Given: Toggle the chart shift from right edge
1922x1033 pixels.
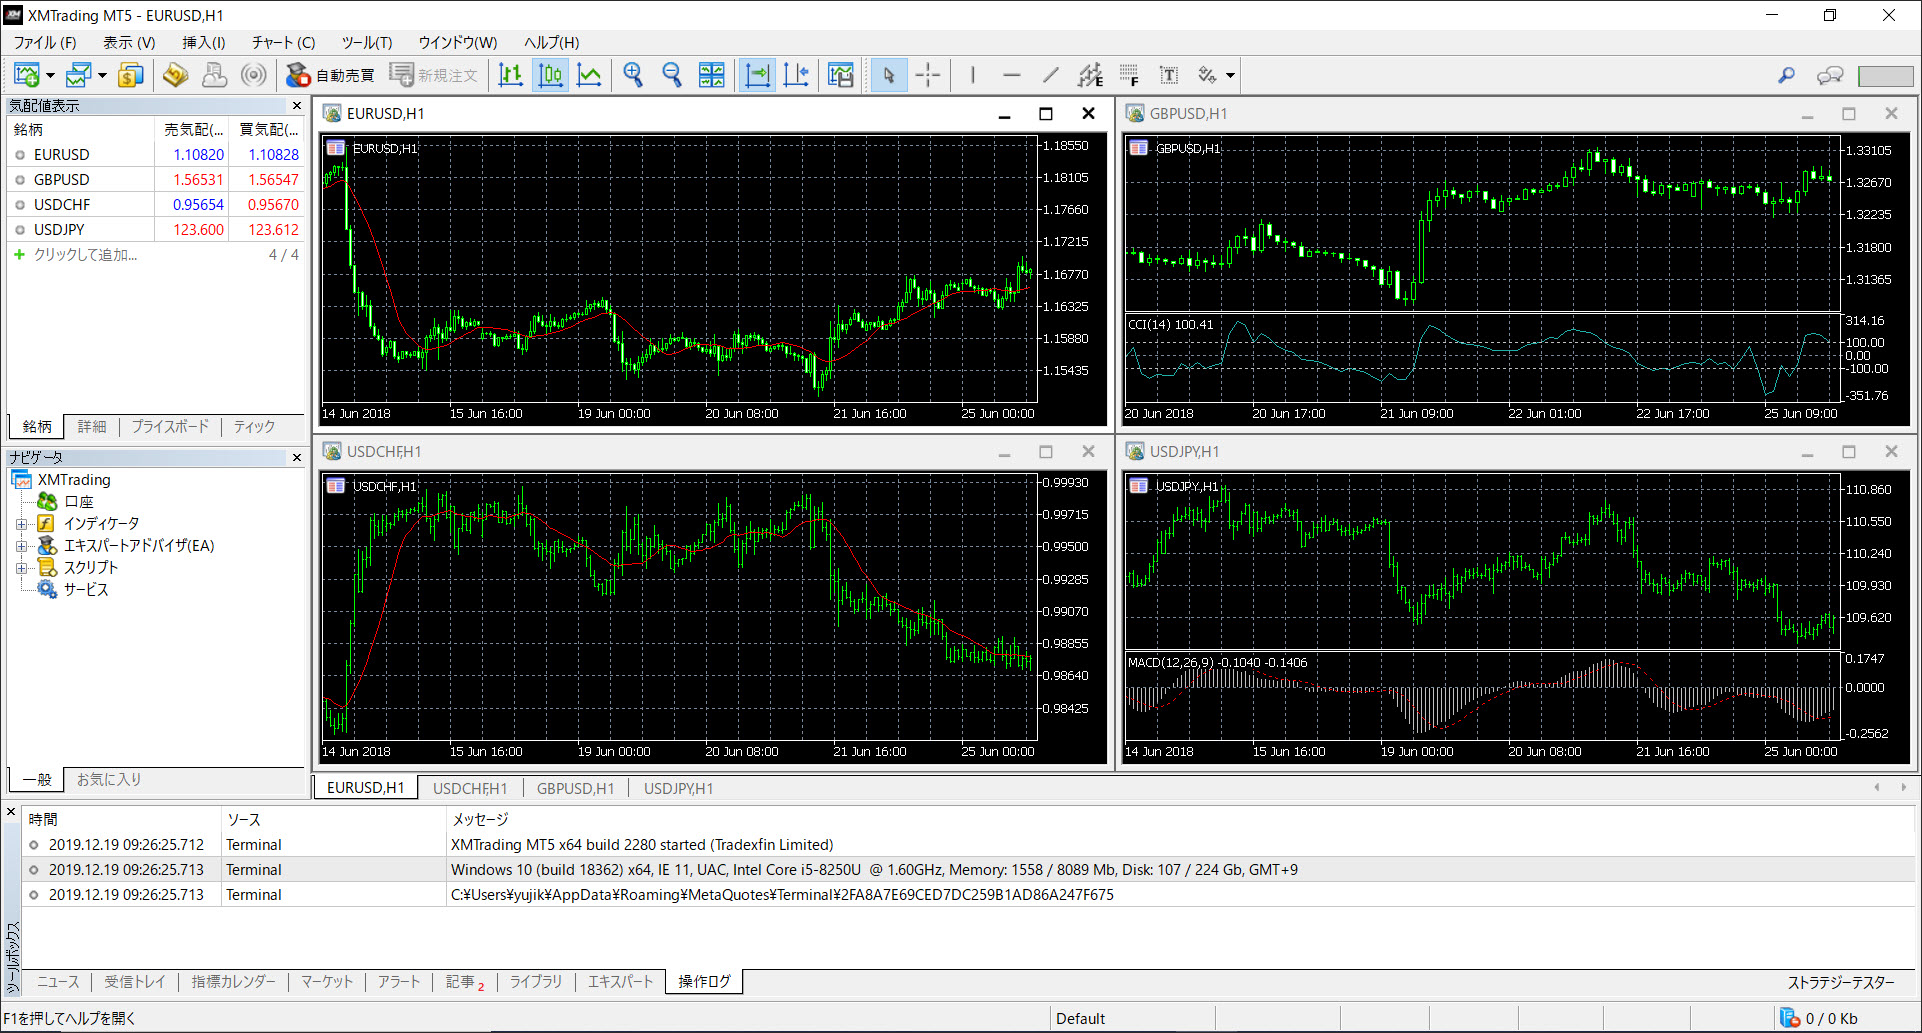Looking at the screenshot, I should click(797, 75).
